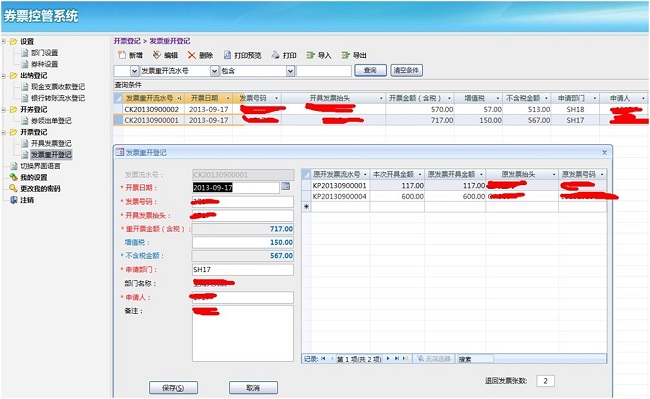Click the 保存(S) button
This screenshot has height=399, width=650.
173,388
